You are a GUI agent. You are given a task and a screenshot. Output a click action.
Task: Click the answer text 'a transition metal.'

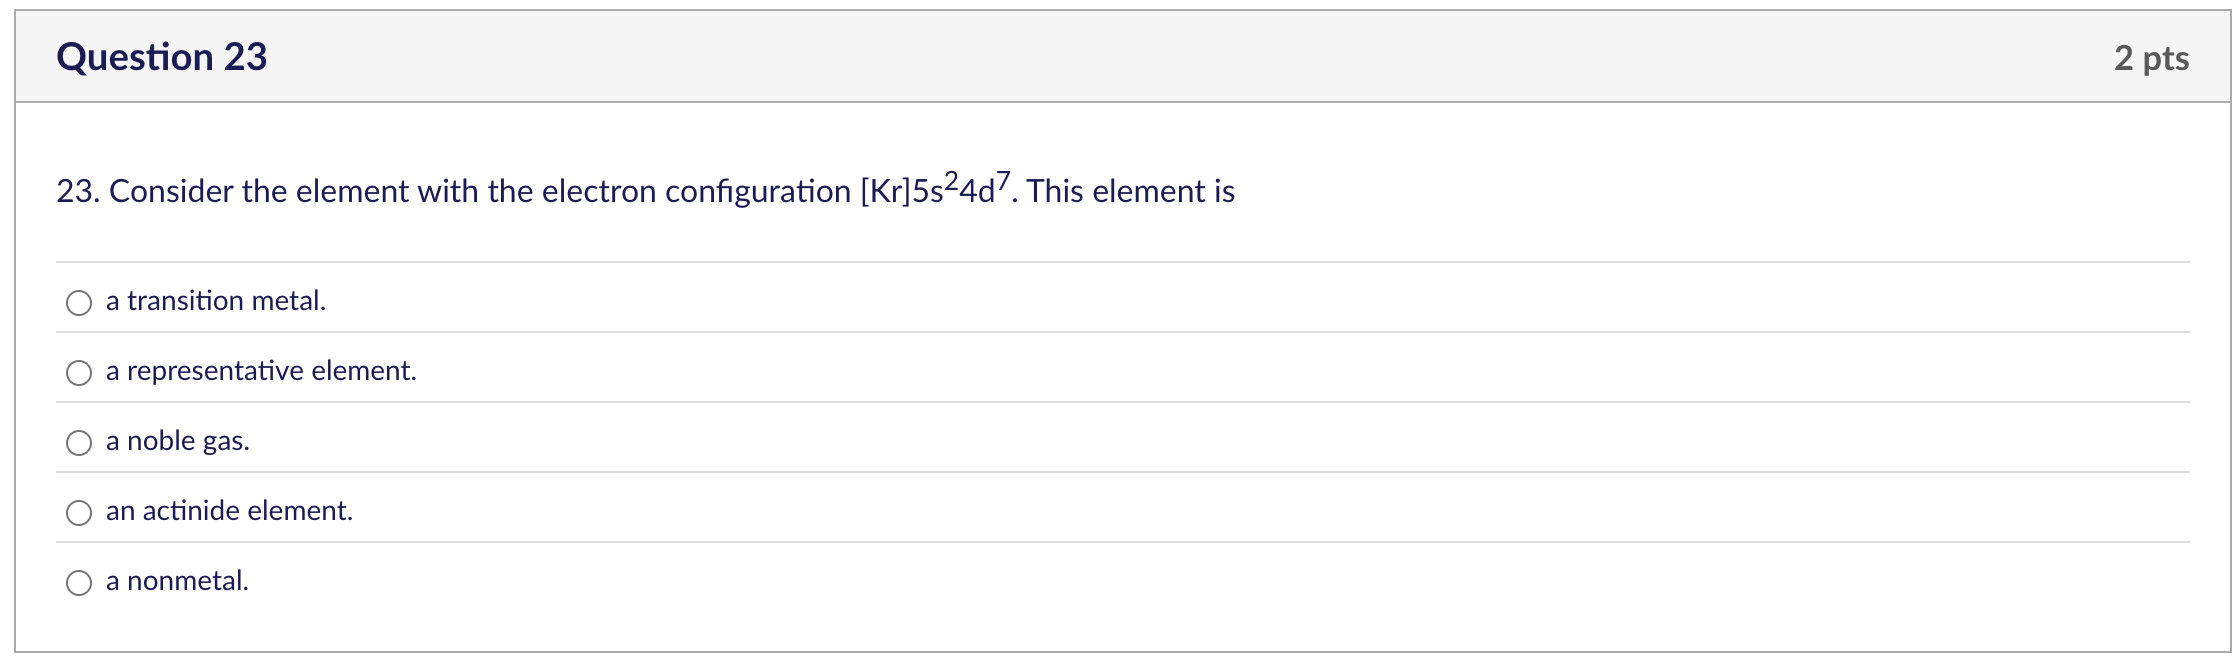(214, 300)
